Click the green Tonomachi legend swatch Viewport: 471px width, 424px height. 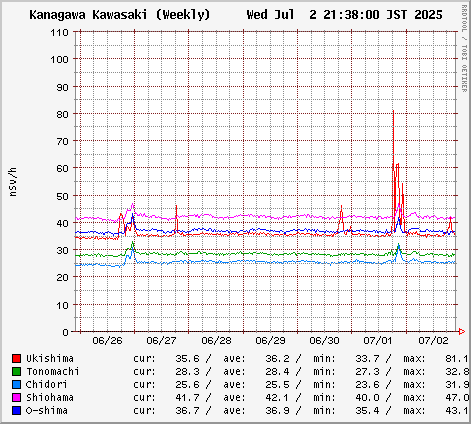pyautogui.click(x=16, y=371)
